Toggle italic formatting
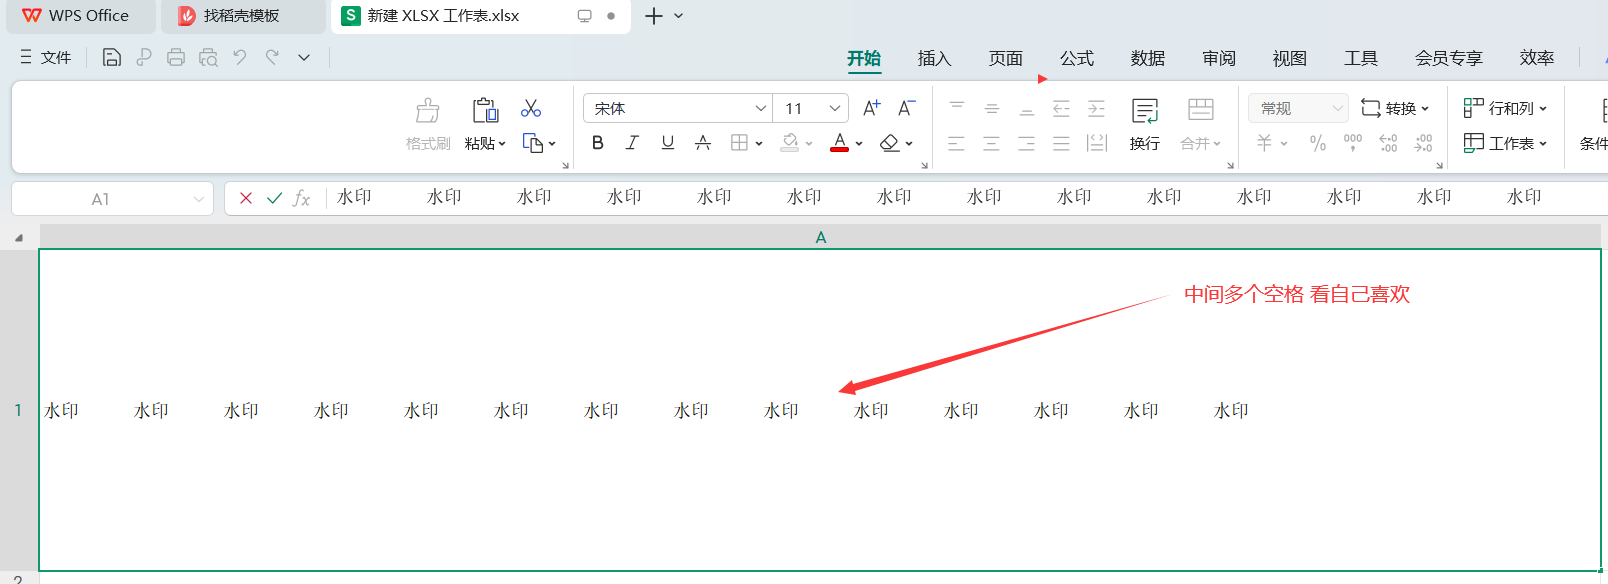This screenshot has height=584, width=1608. click(632, 143)
